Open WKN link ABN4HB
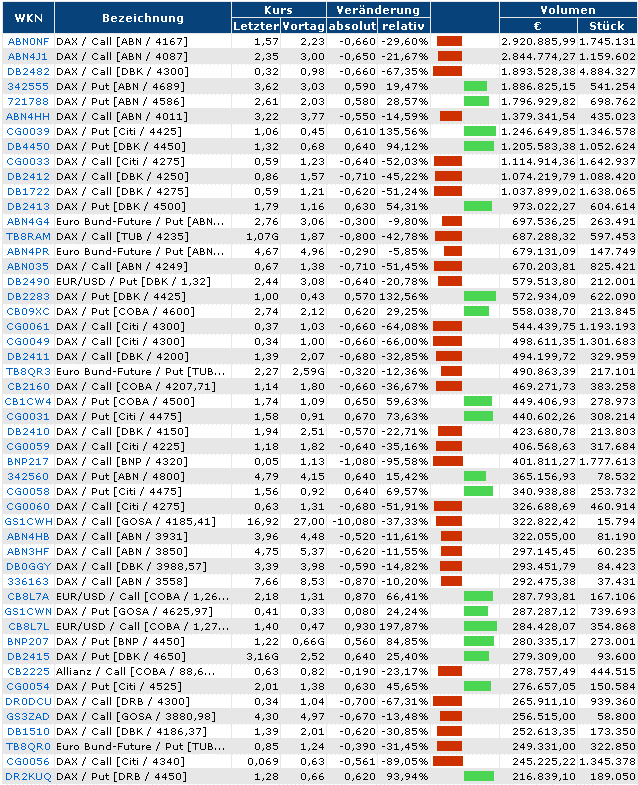 [28, 537]
